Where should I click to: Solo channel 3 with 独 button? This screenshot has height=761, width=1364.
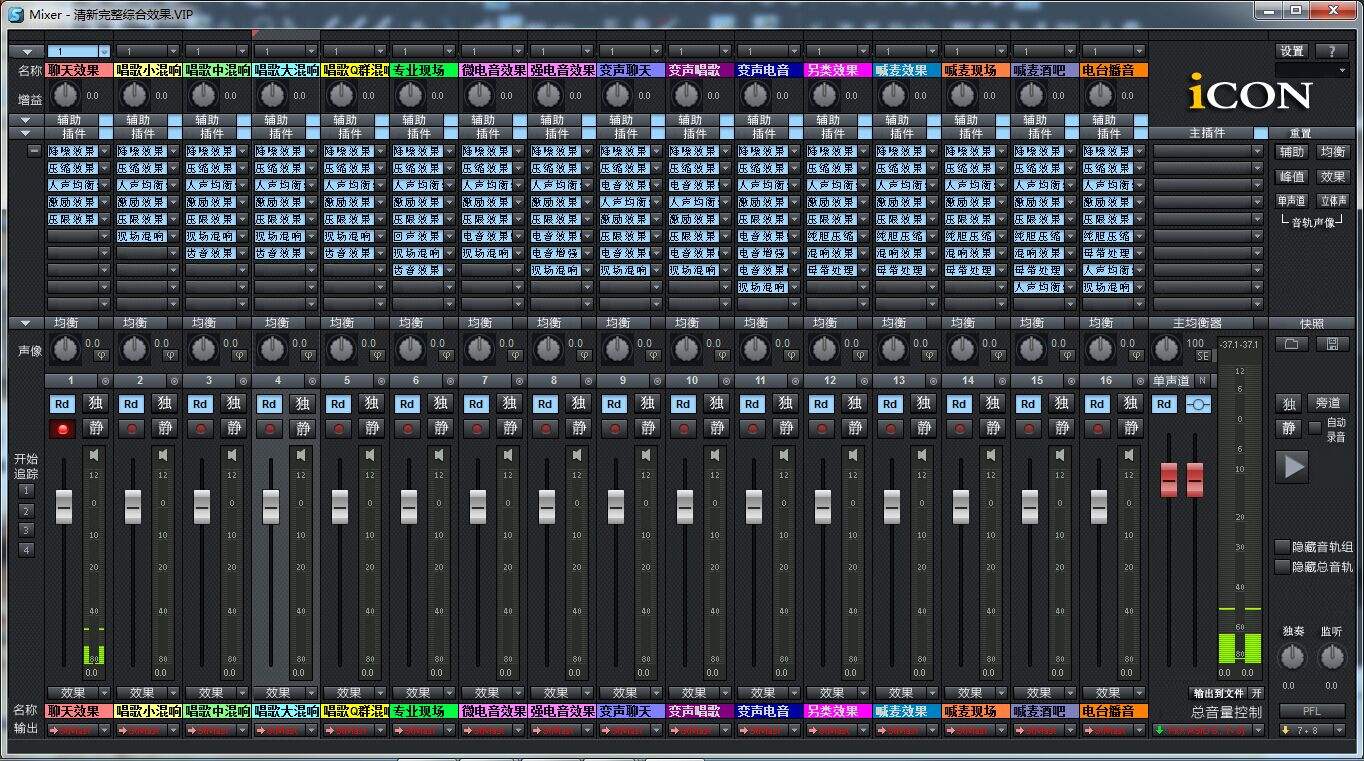point(233,403)
